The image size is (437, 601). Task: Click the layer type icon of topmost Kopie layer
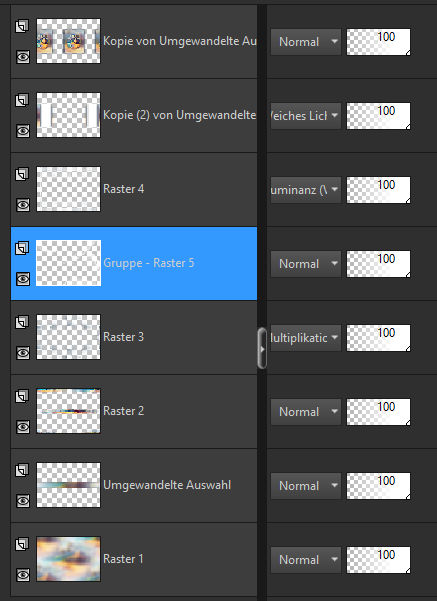pos(22,26)
